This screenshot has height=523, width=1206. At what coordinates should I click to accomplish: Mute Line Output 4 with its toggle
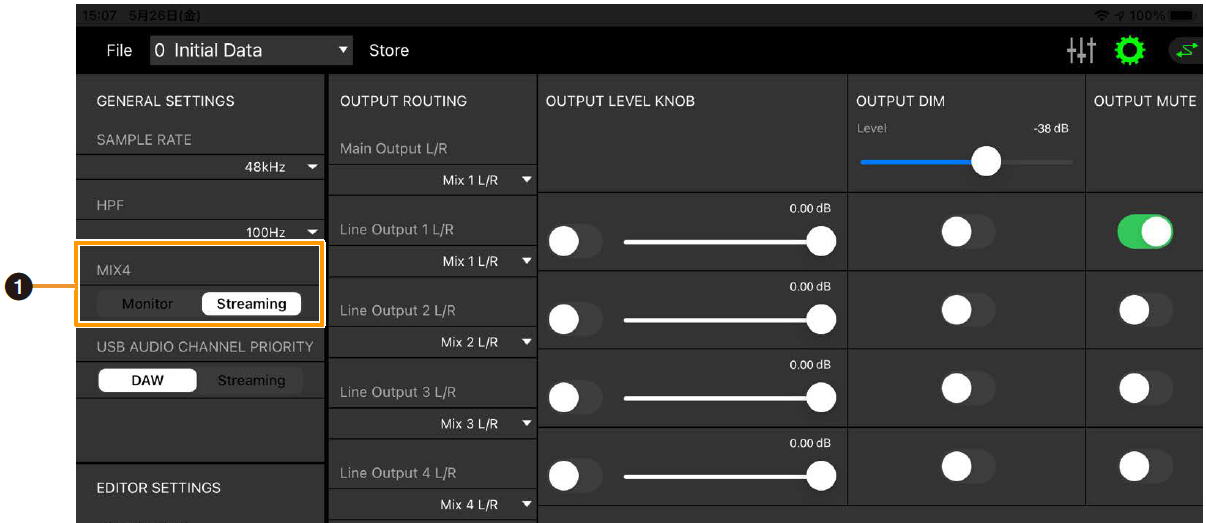tap(1145, 466)
